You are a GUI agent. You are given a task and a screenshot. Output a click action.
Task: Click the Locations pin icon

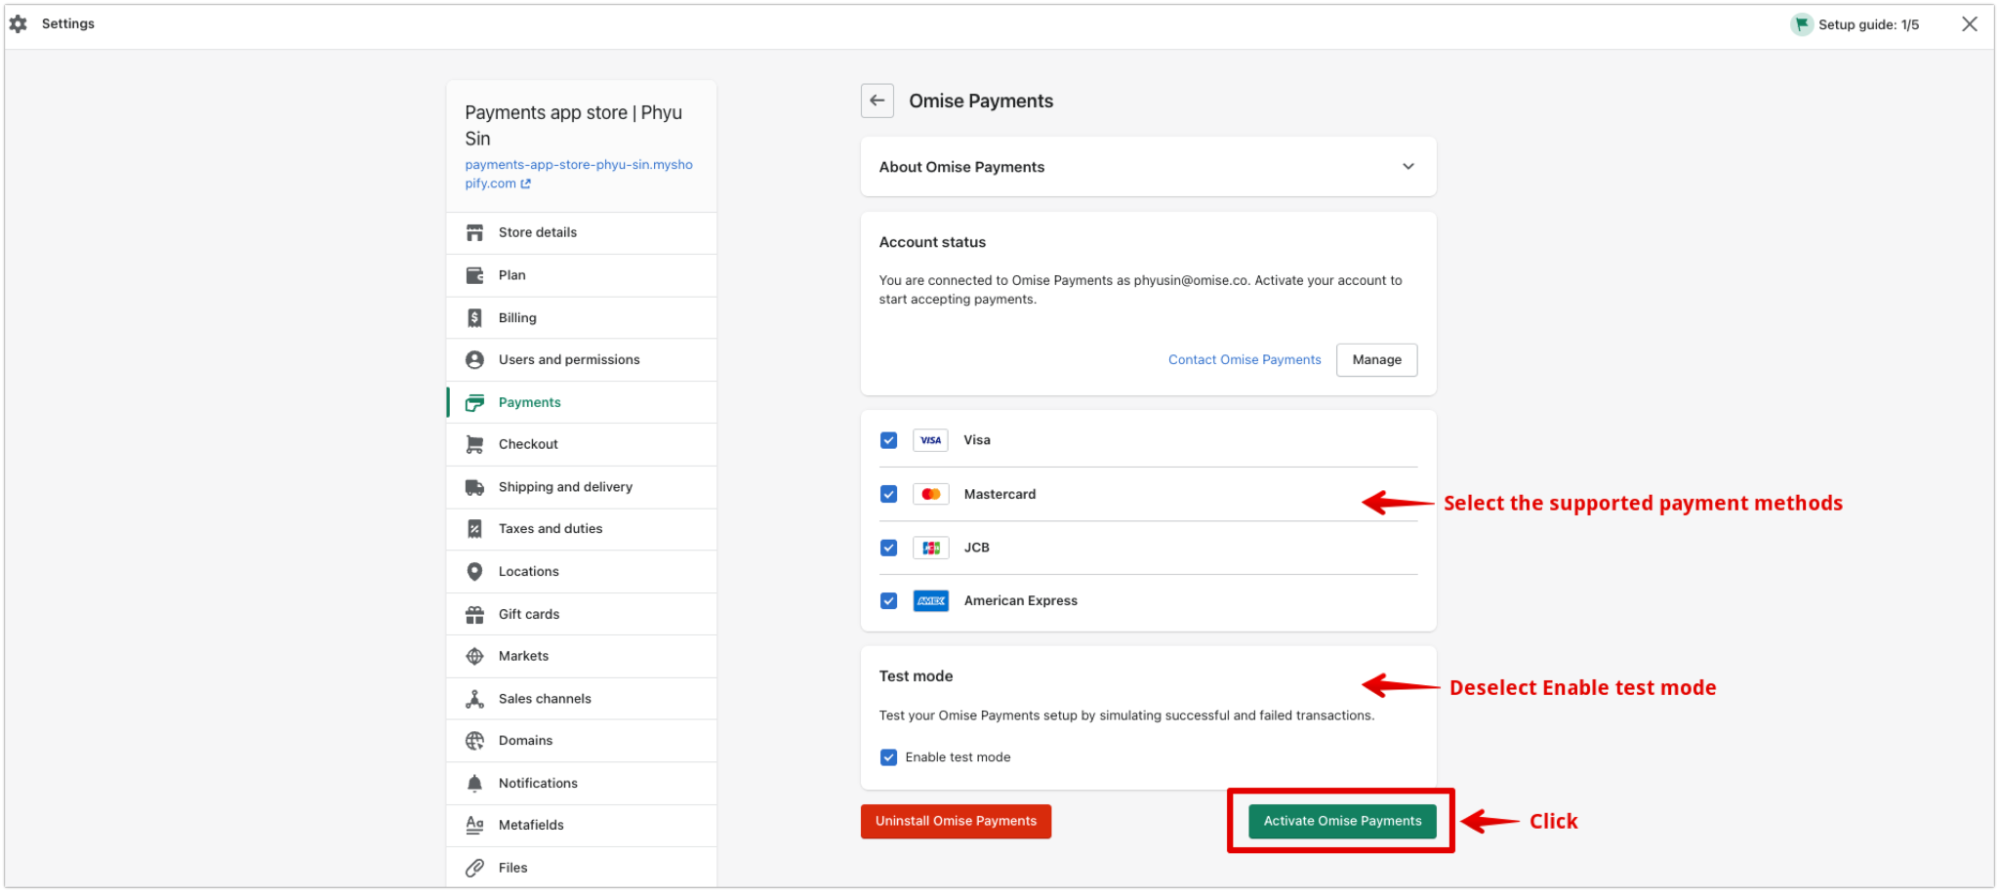tap(474, 572)
